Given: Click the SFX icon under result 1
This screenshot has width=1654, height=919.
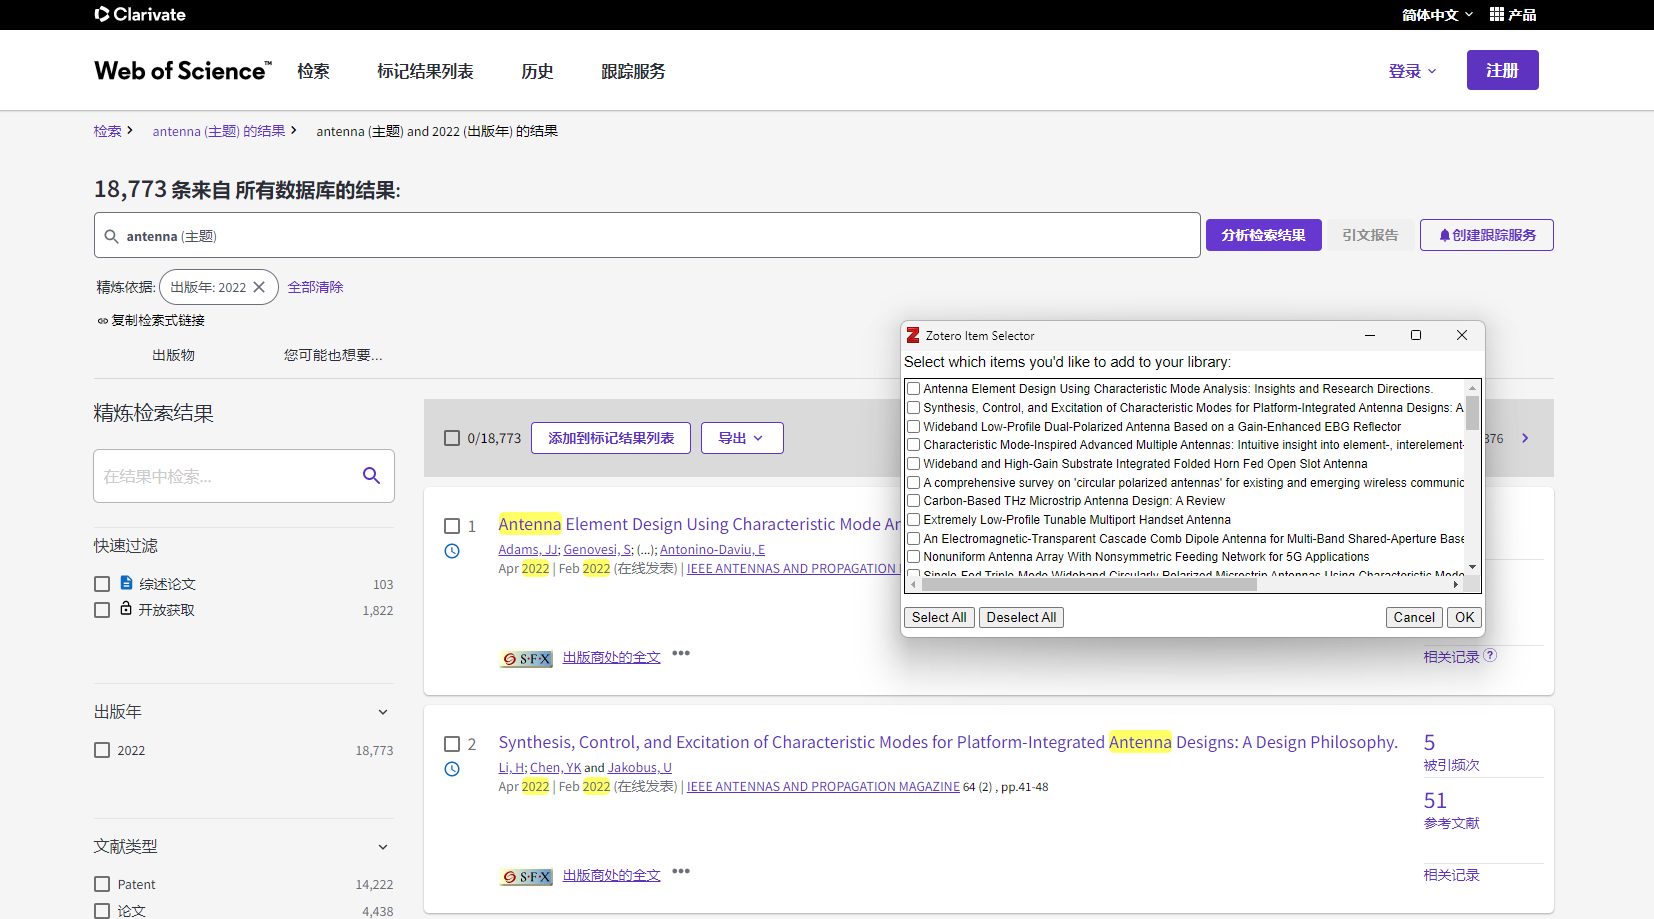Looking at the screenshot, I should [526, 659].
